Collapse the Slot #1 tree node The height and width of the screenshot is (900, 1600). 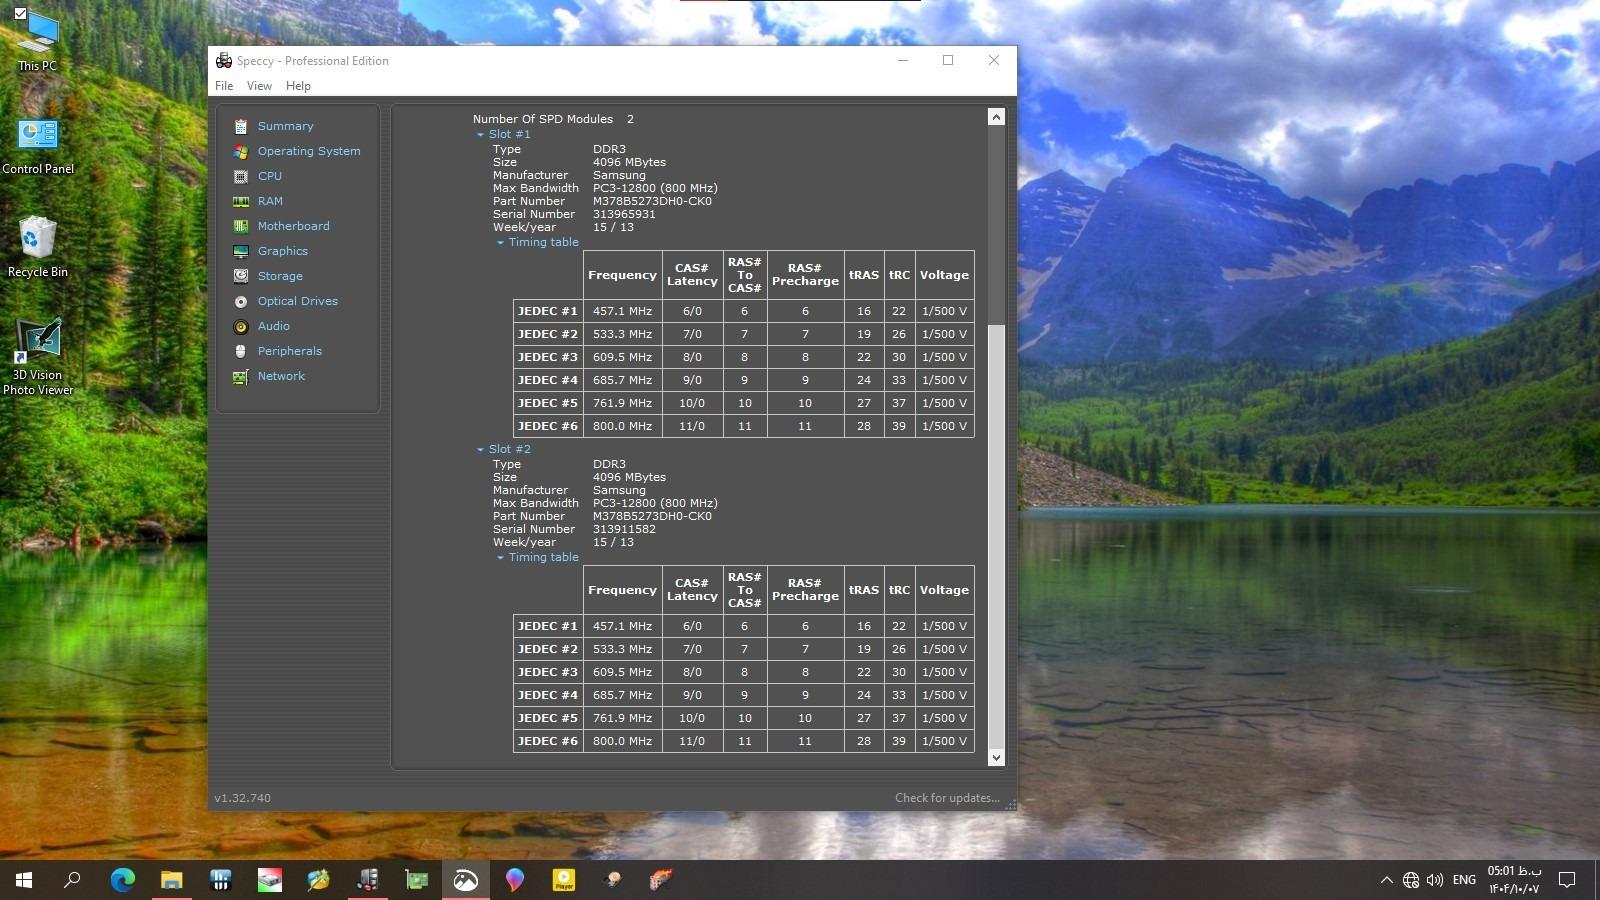(480, 134)
